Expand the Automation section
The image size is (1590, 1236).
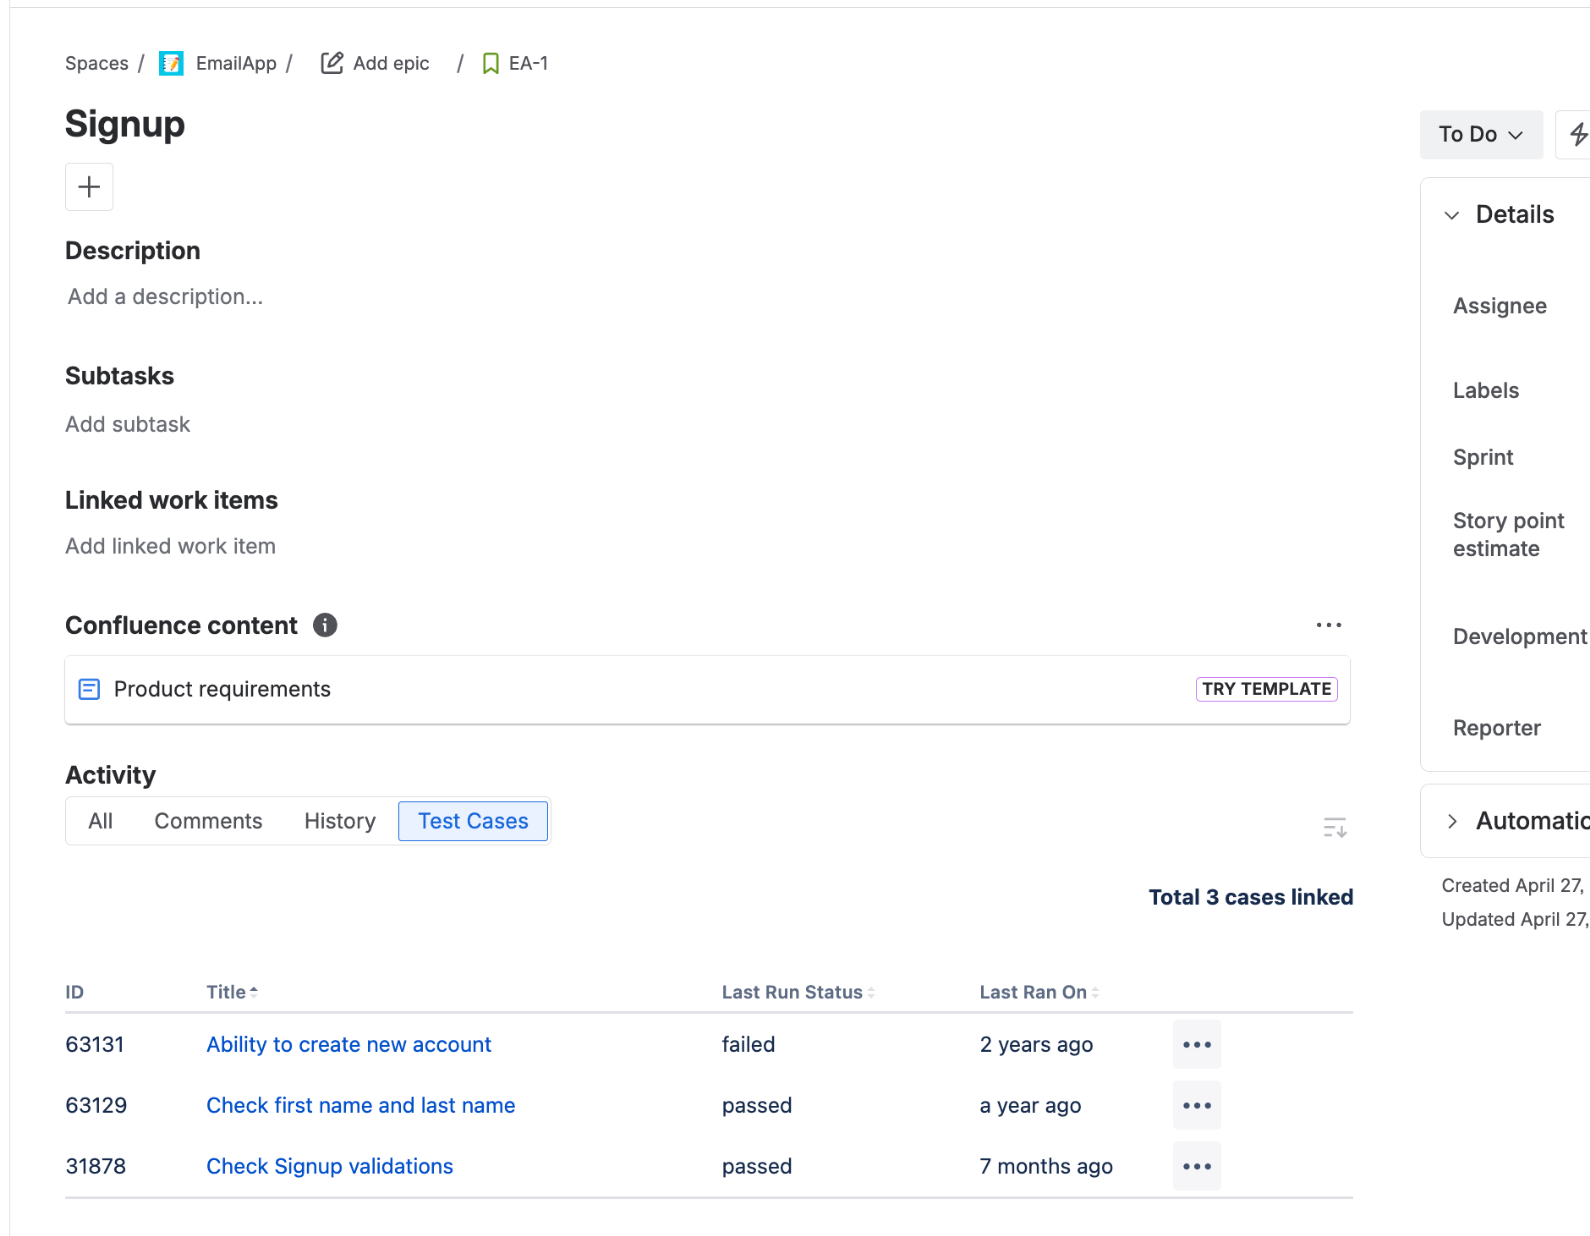click(1452, 821)
